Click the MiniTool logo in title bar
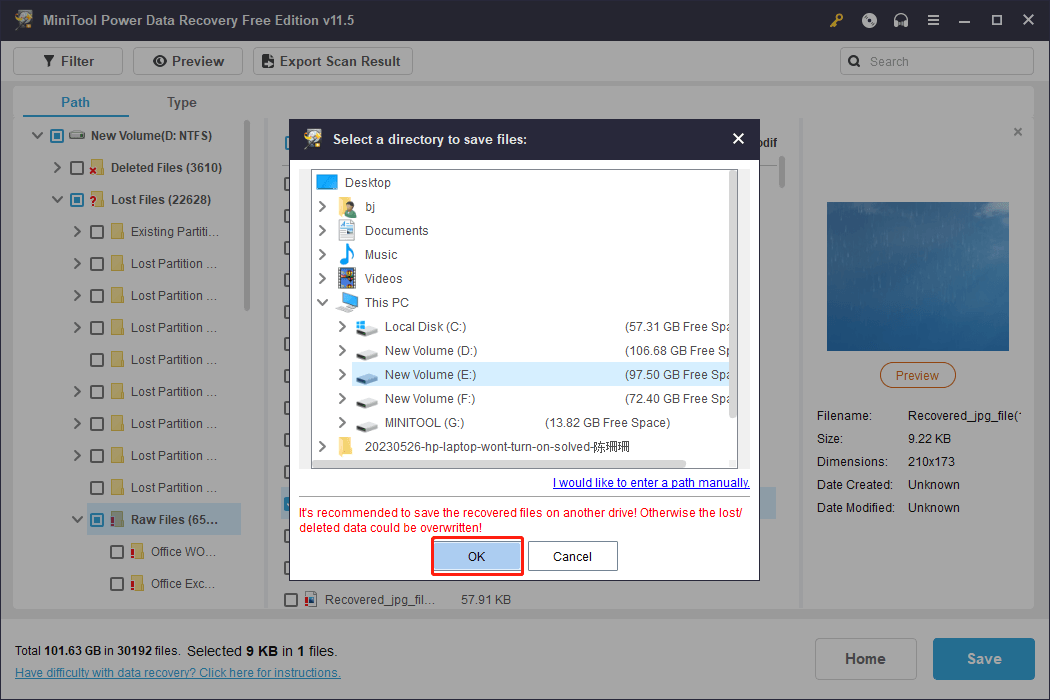 pos(23,20)
